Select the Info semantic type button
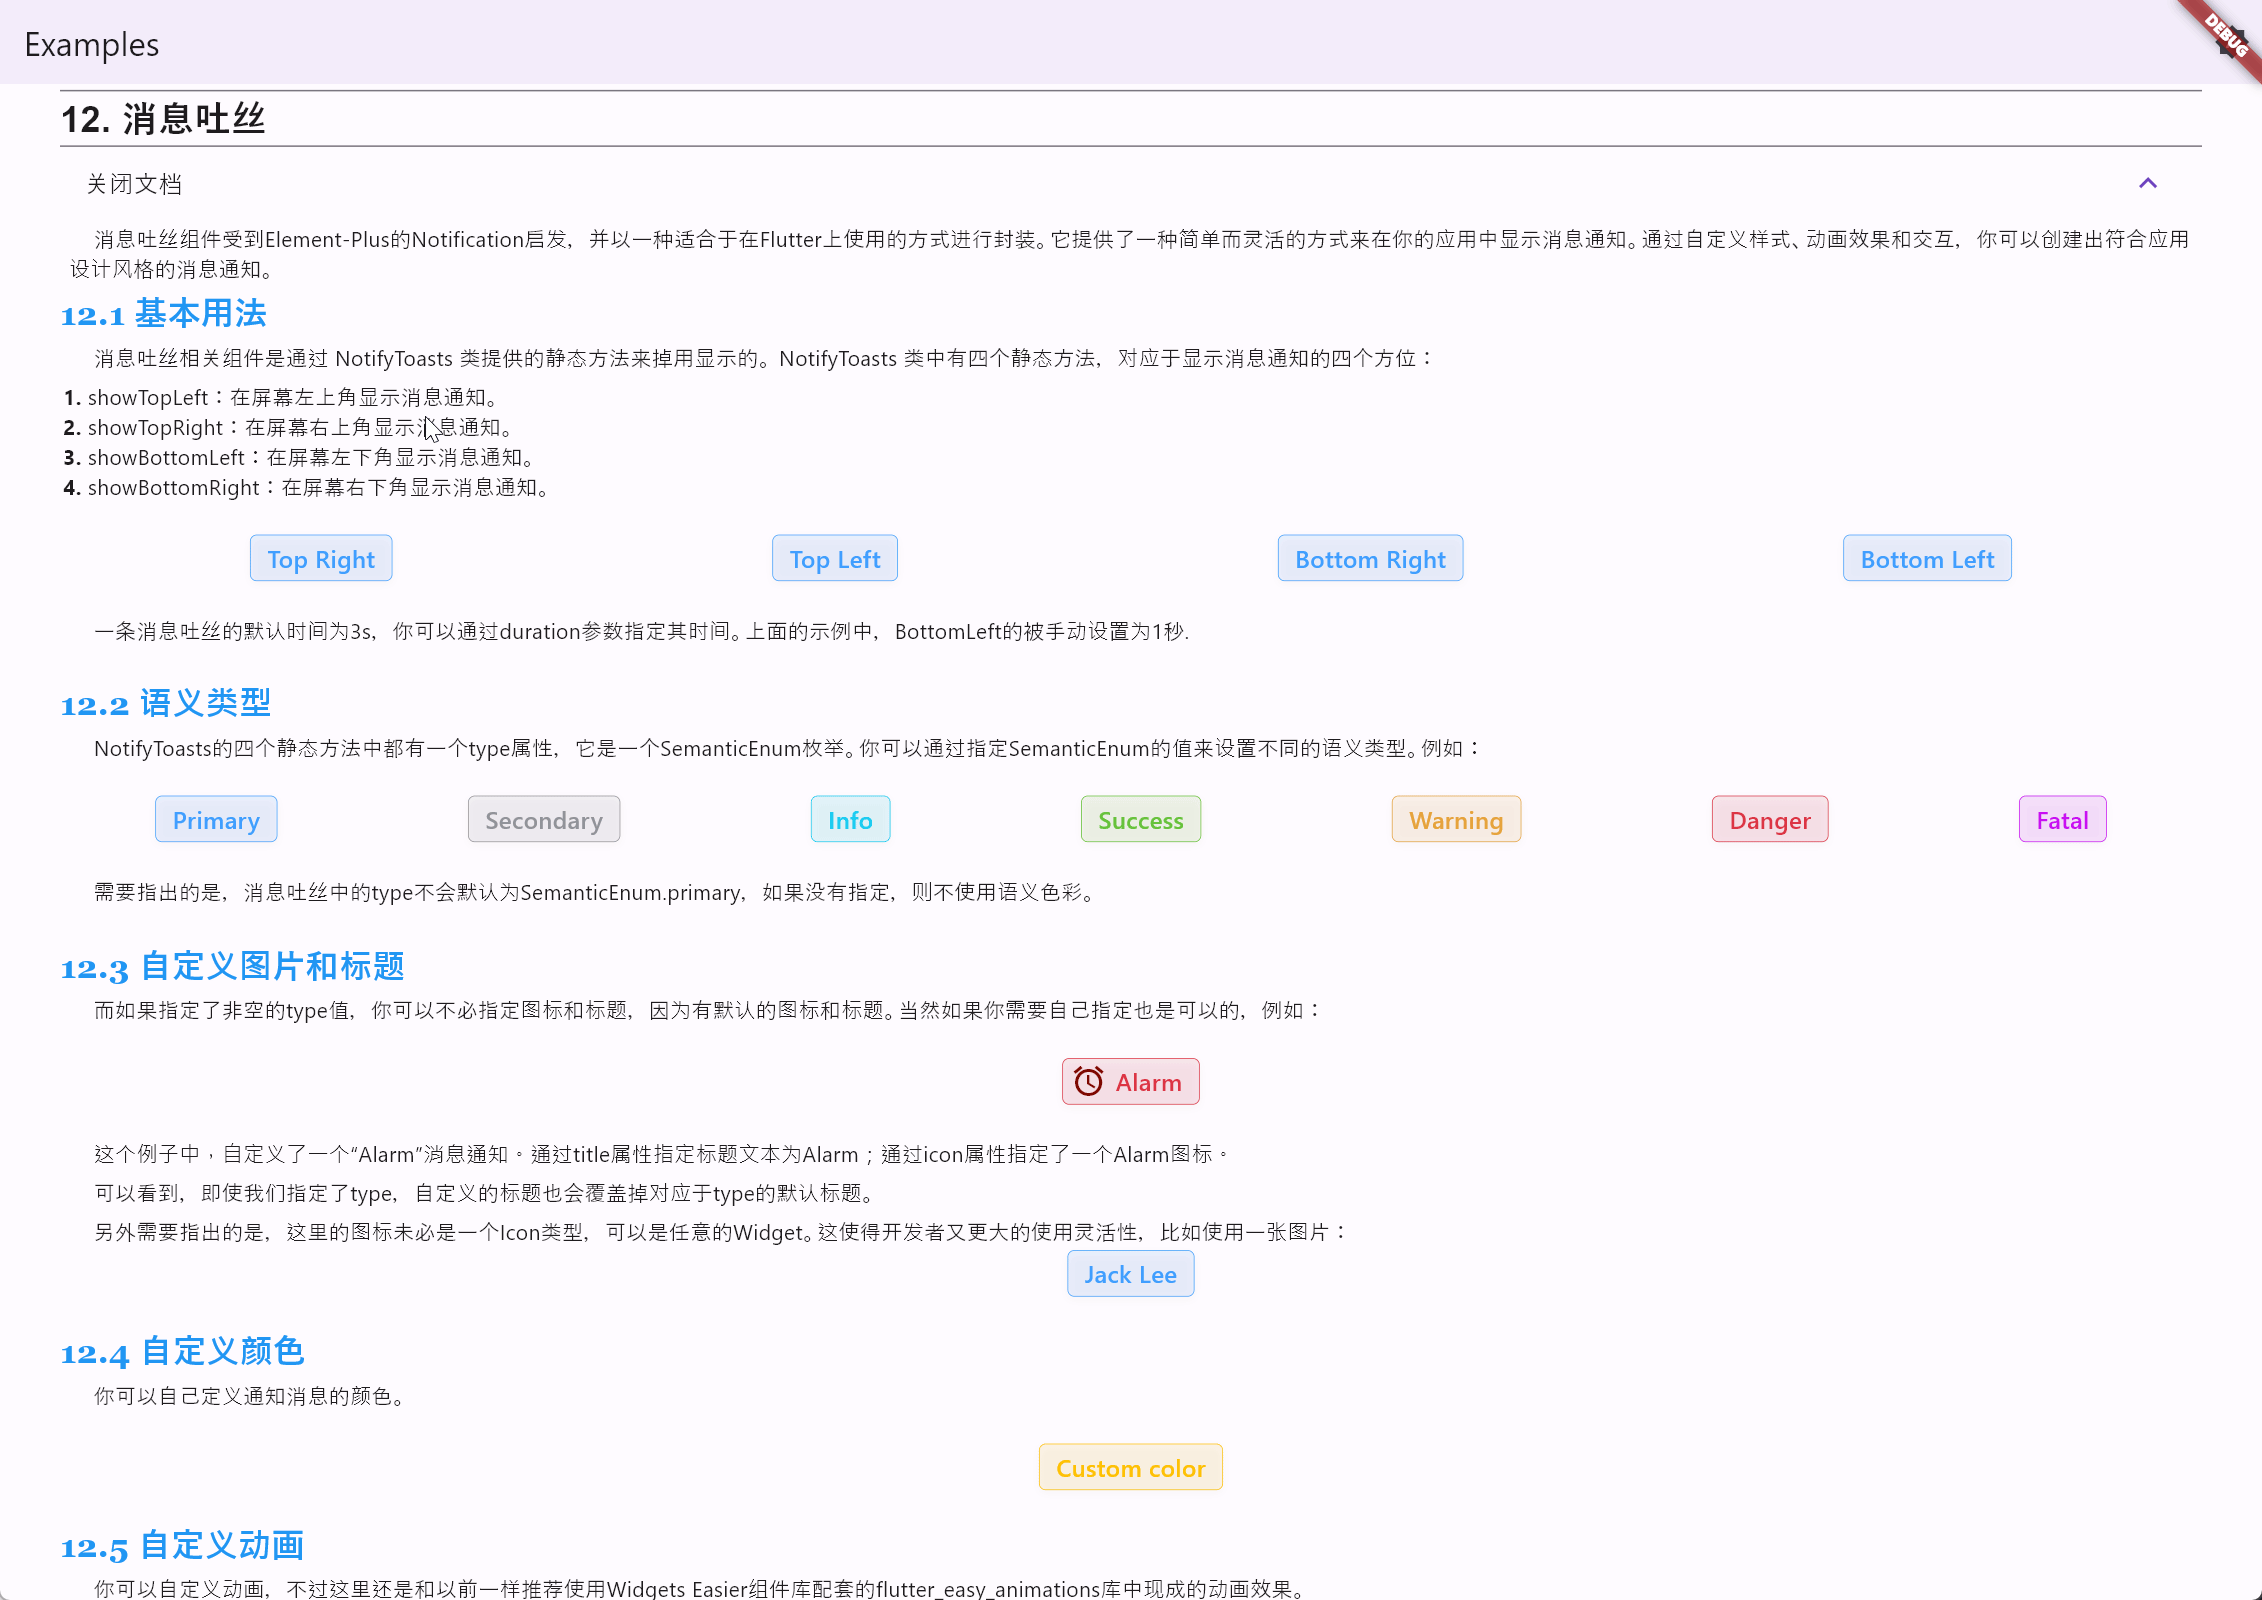The width and height of the screenshot is (2262, 1600). (x=851, y=819)
